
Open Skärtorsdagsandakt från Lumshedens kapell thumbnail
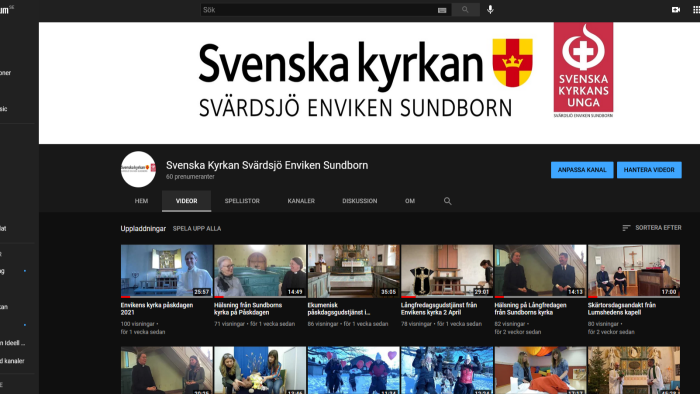(634, 271)
